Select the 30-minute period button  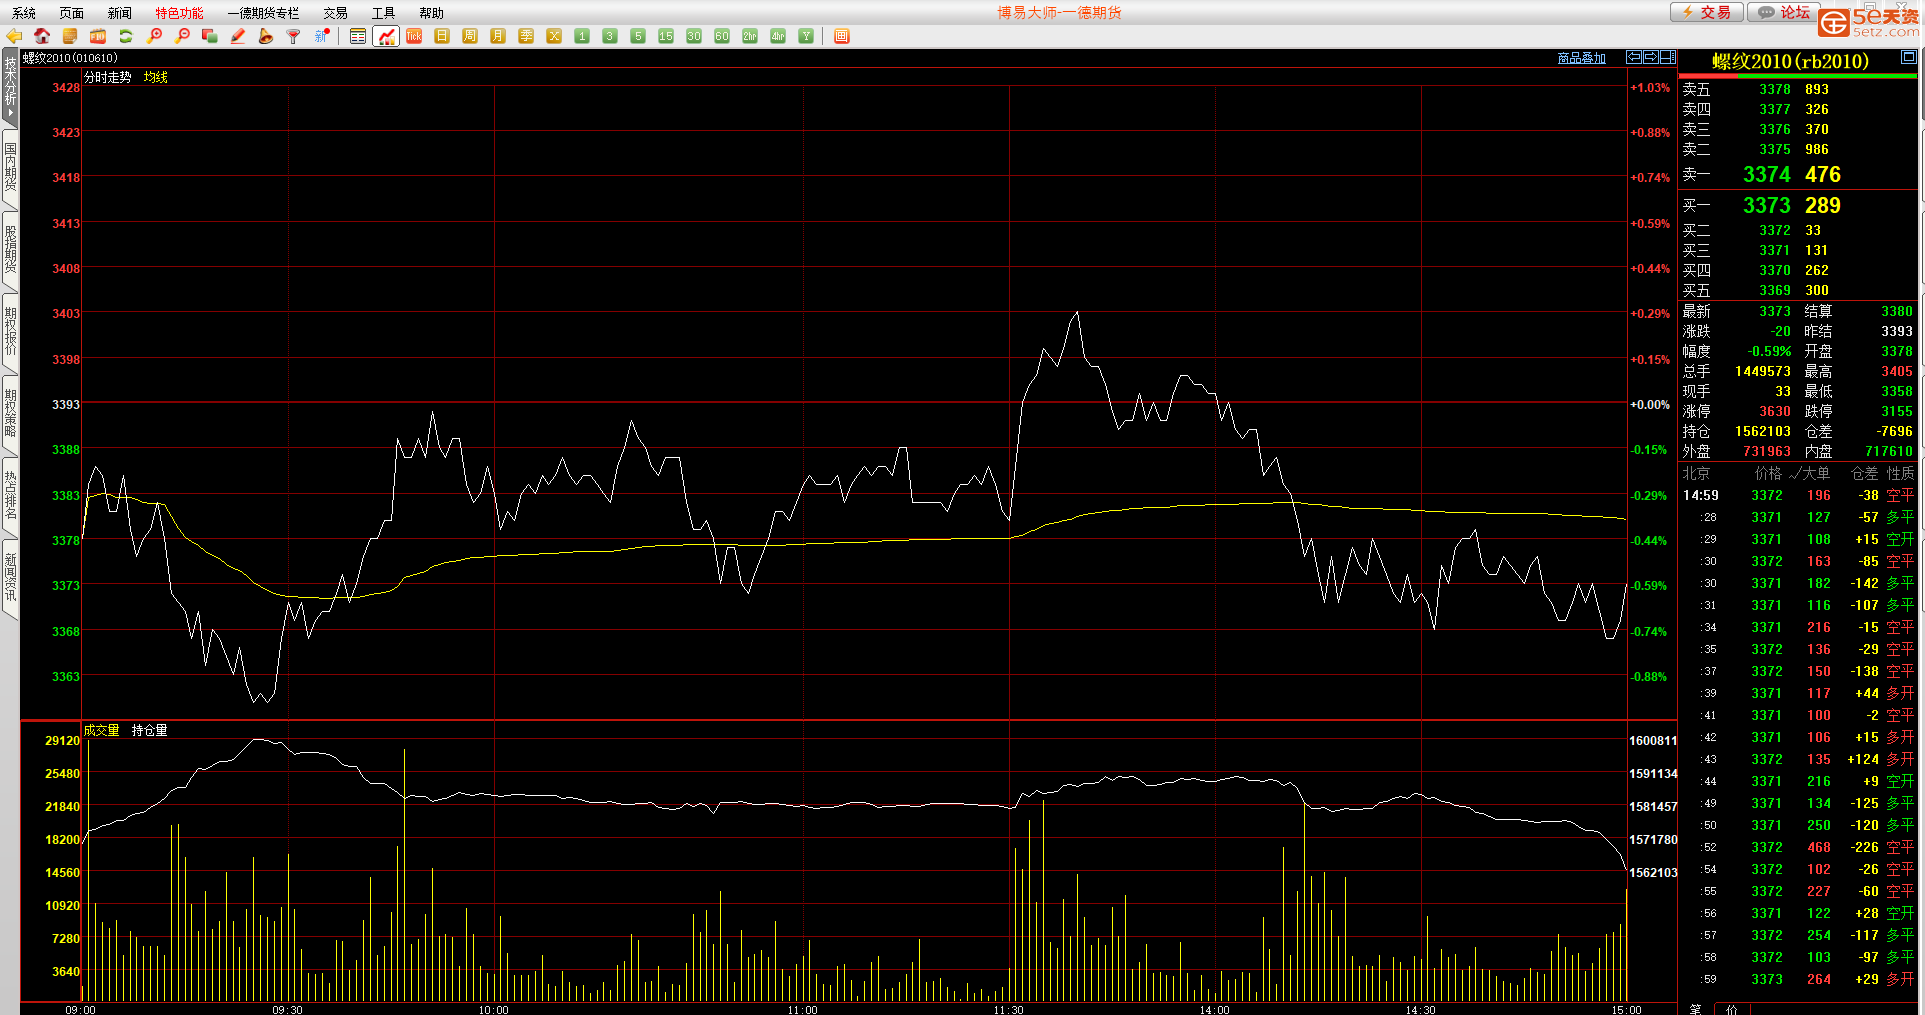[x=694, y=36]
